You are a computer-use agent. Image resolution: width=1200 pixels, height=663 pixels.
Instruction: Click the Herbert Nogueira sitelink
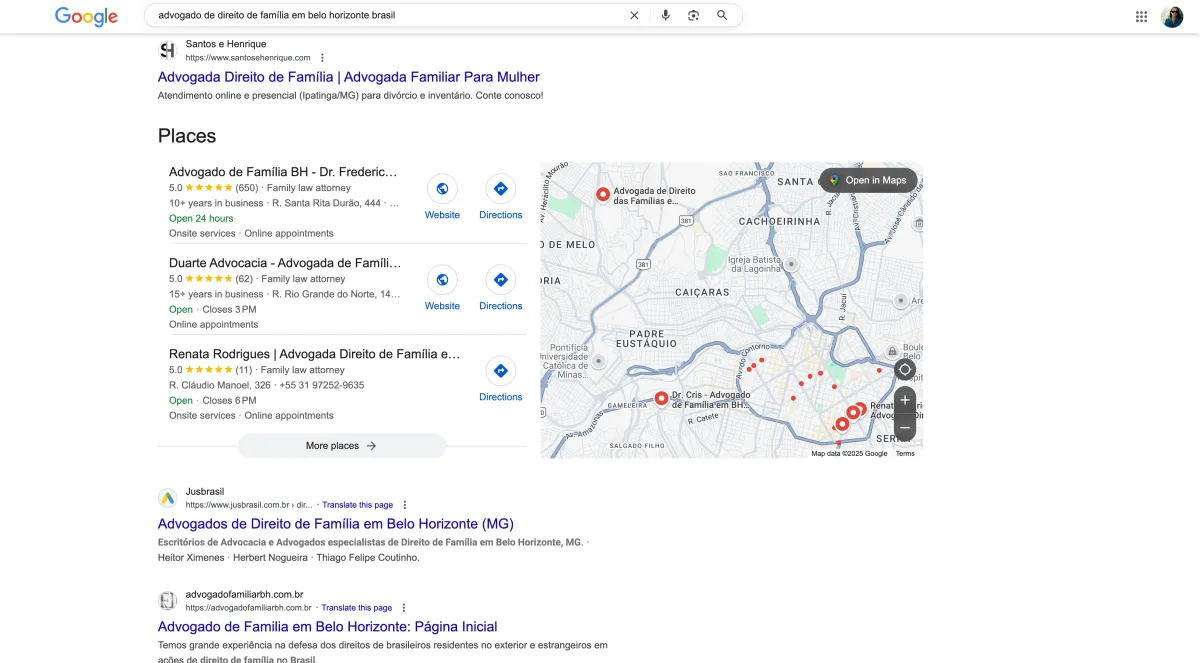(x=270, y=558)
